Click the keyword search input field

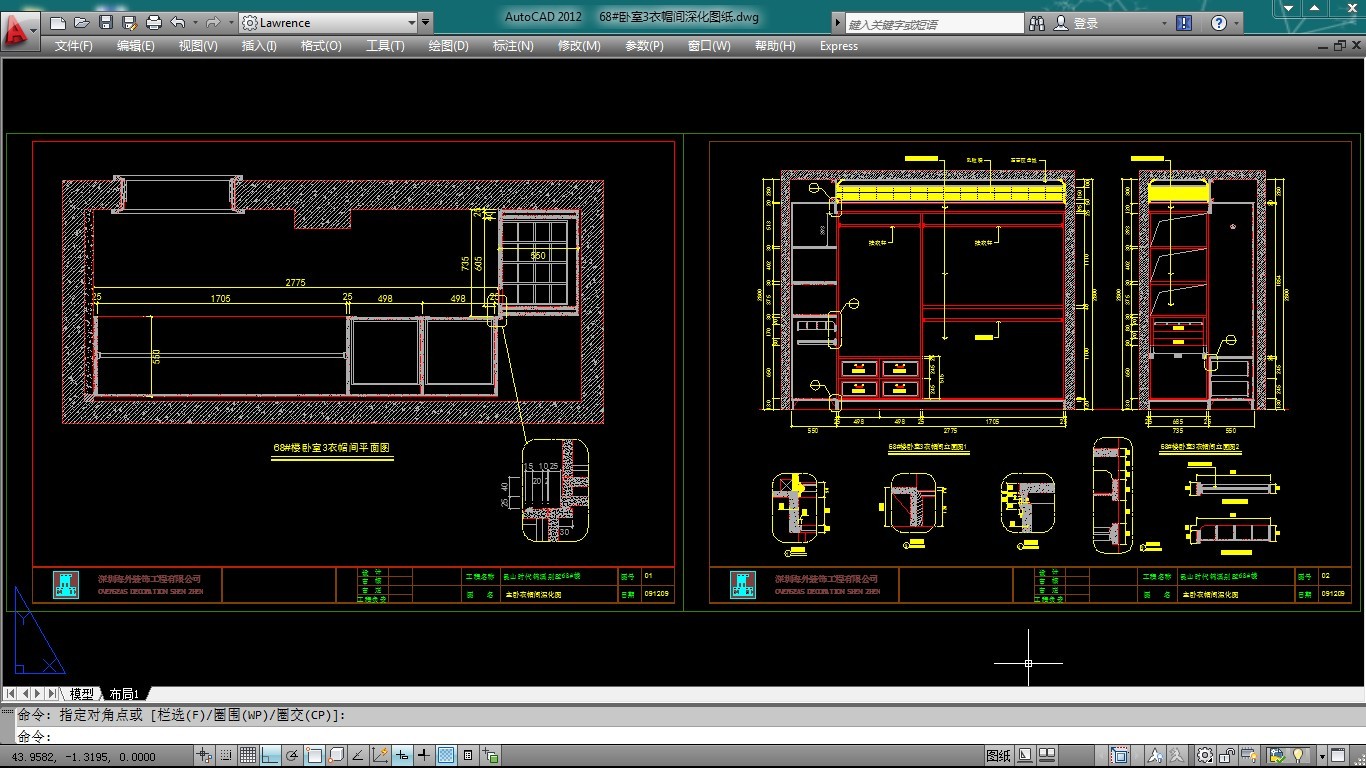pyautogui.click(x=934, y=23)
